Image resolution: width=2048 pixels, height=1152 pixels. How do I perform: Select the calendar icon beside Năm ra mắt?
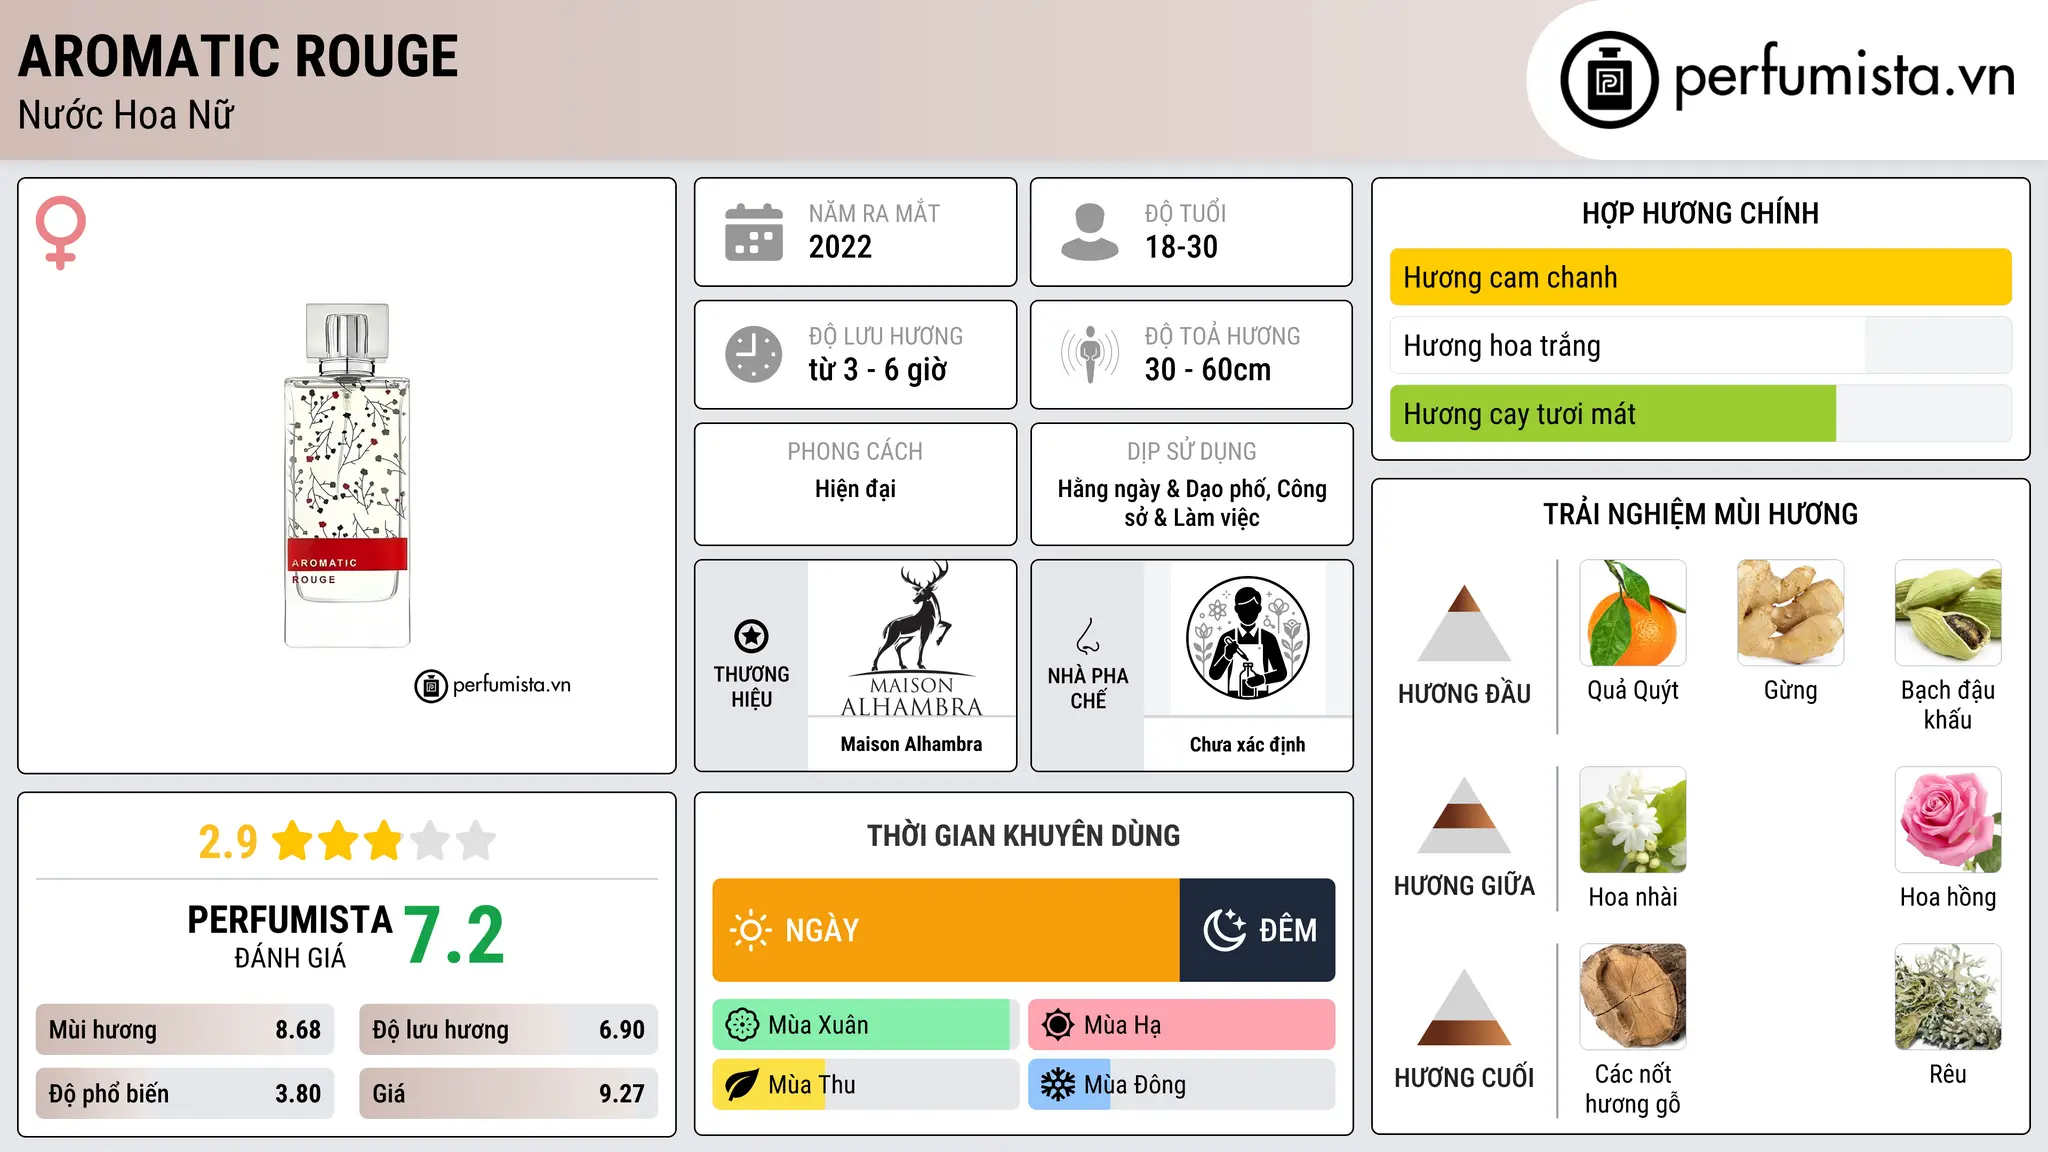pos(754,232)
